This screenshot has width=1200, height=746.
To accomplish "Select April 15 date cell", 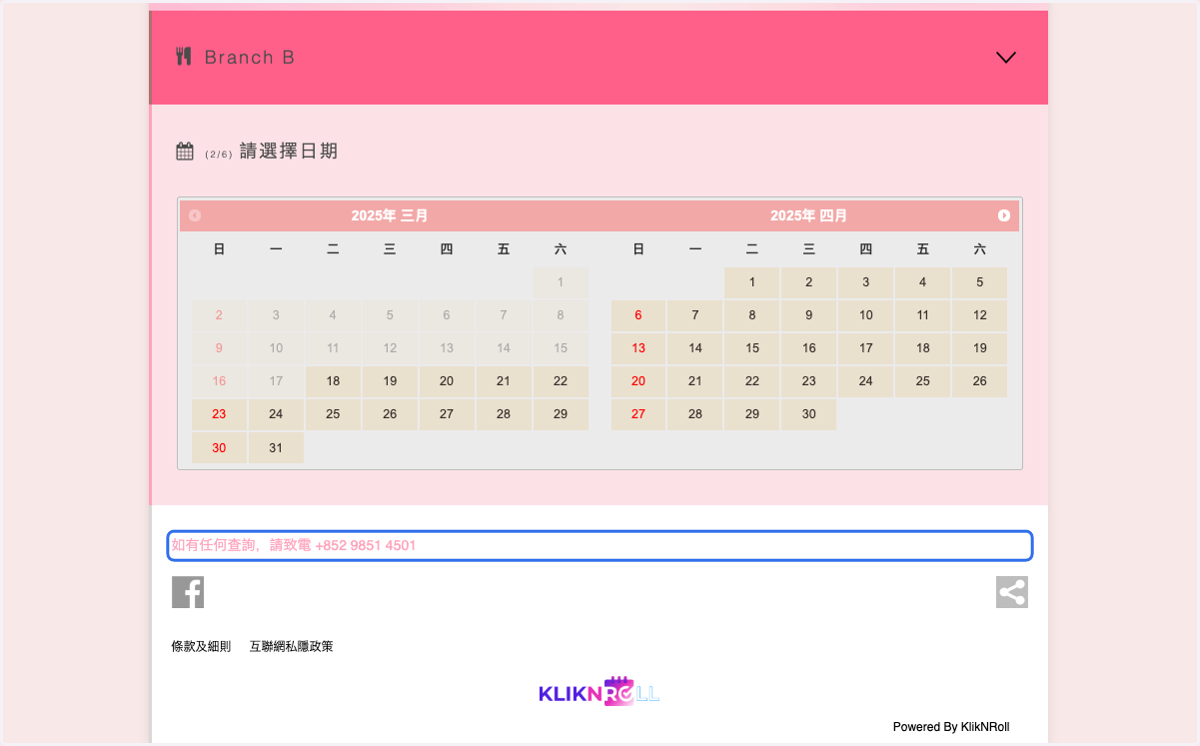I will click(752, 348).
